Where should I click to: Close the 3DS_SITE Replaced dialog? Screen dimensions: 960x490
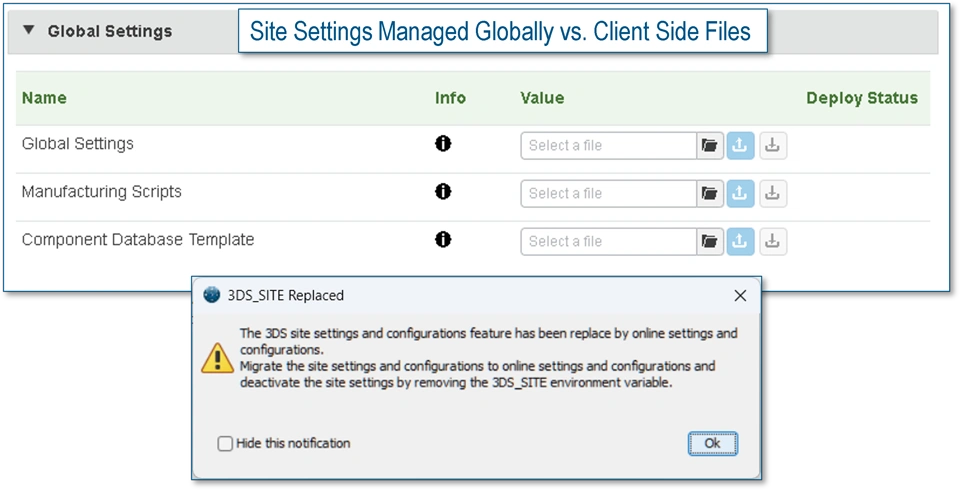pyautogui.click(x=740, y=296)
